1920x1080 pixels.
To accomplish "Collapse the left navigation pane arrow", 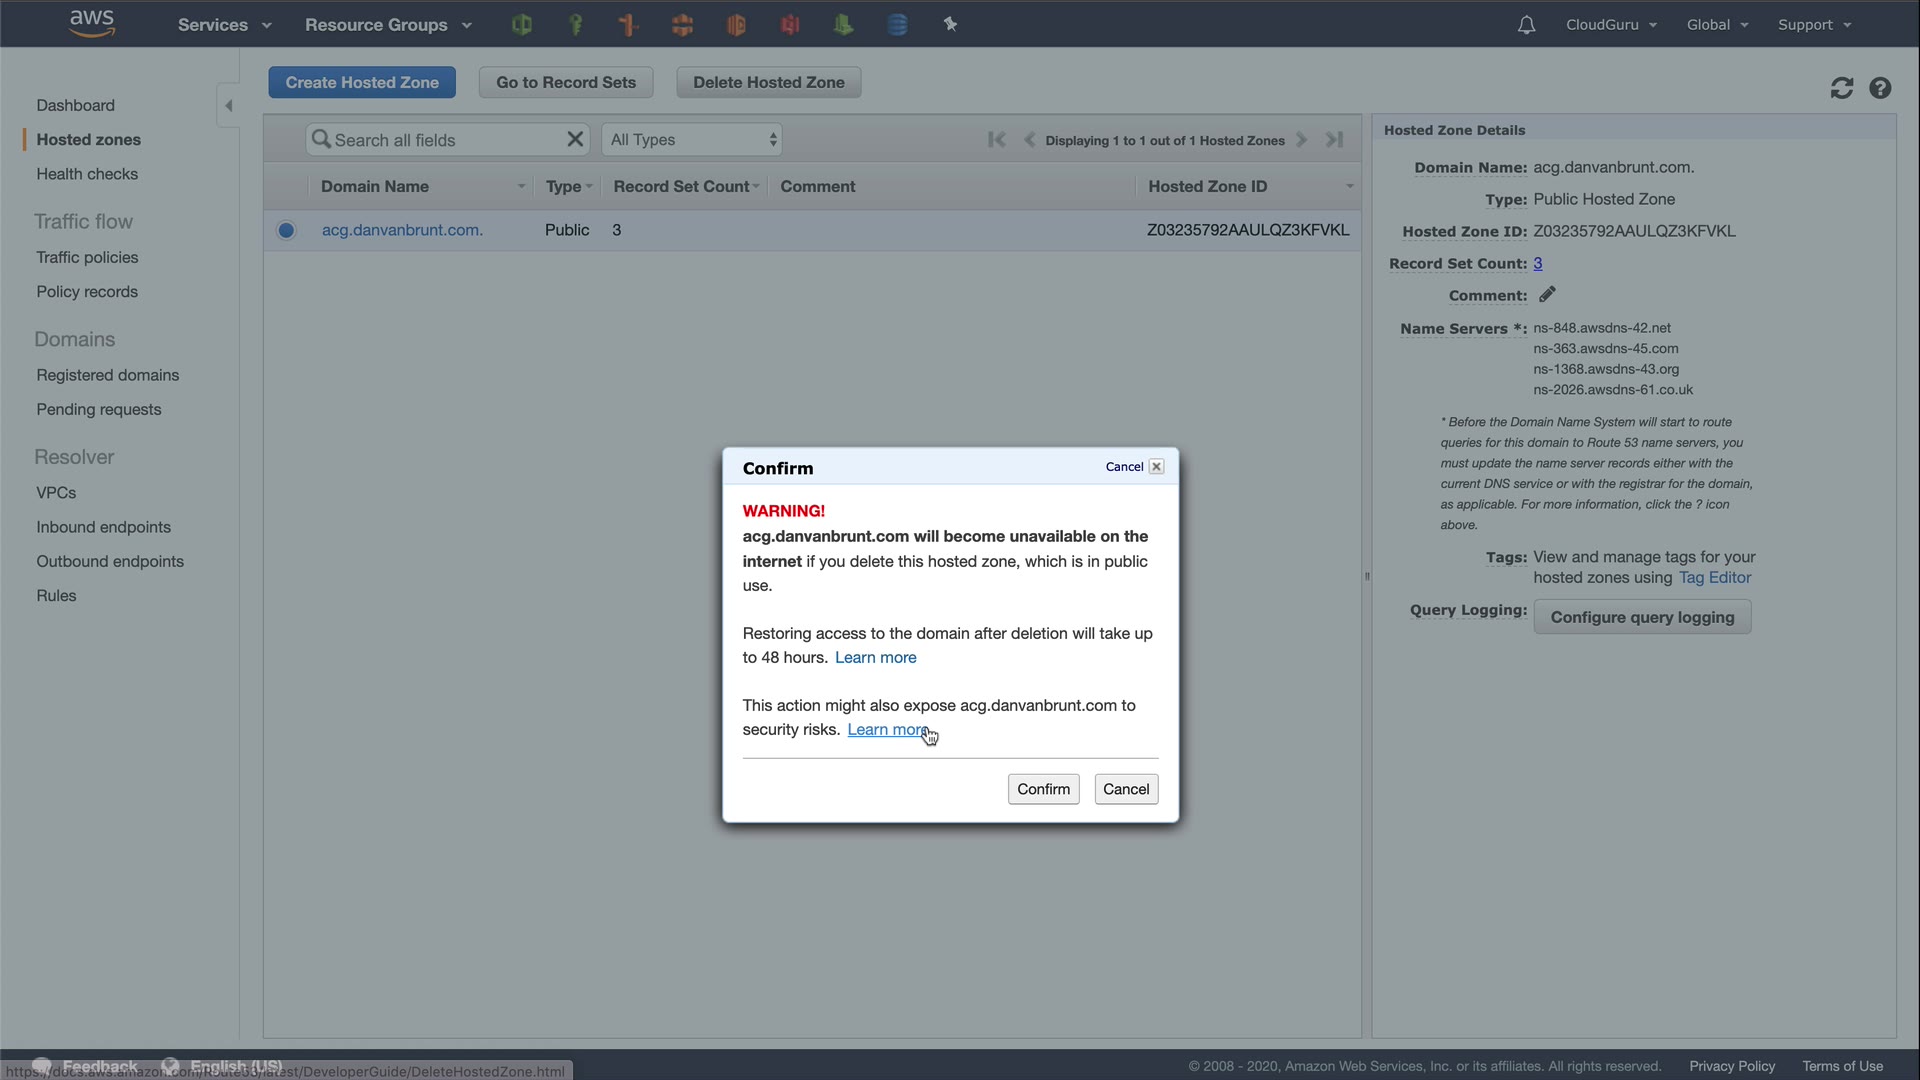I will pos(228,105).
